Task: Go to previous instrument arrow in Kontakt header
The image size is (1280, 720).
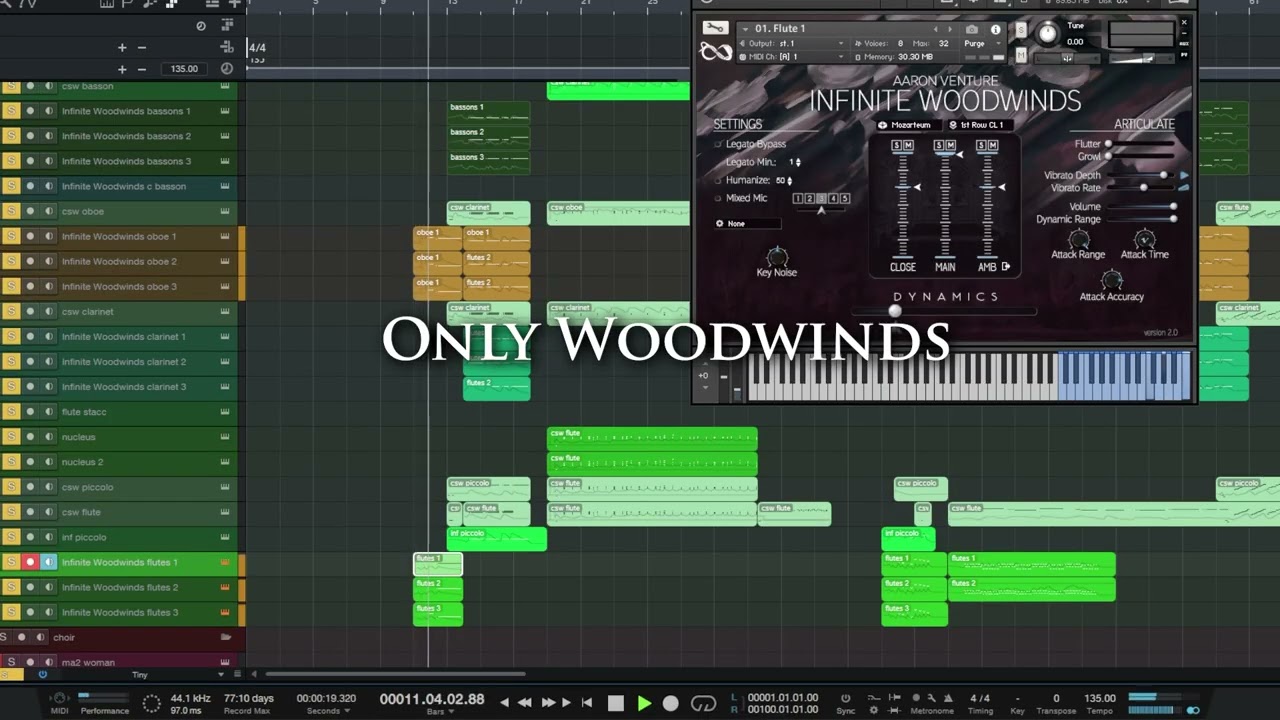Action: click(936, 29)
